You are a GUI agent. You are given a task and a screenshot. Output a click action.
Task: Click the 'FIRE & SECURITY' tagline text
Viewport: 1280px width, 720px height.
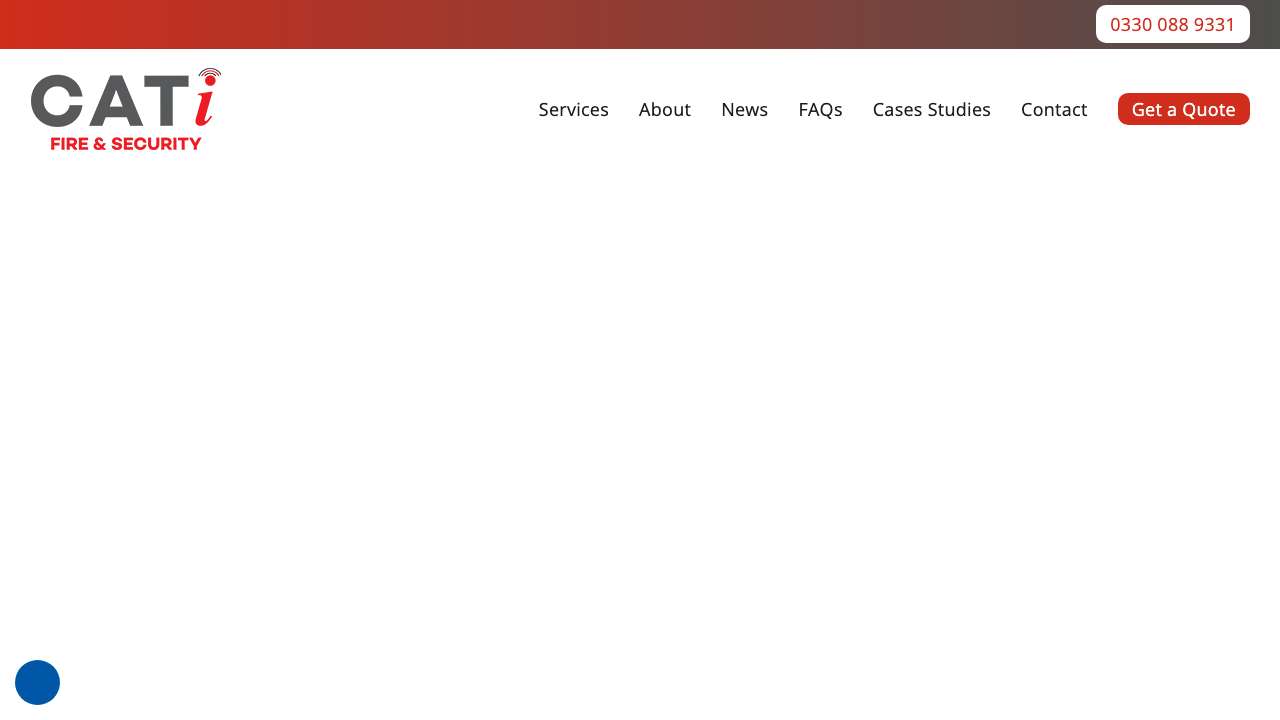pos(126,144)
